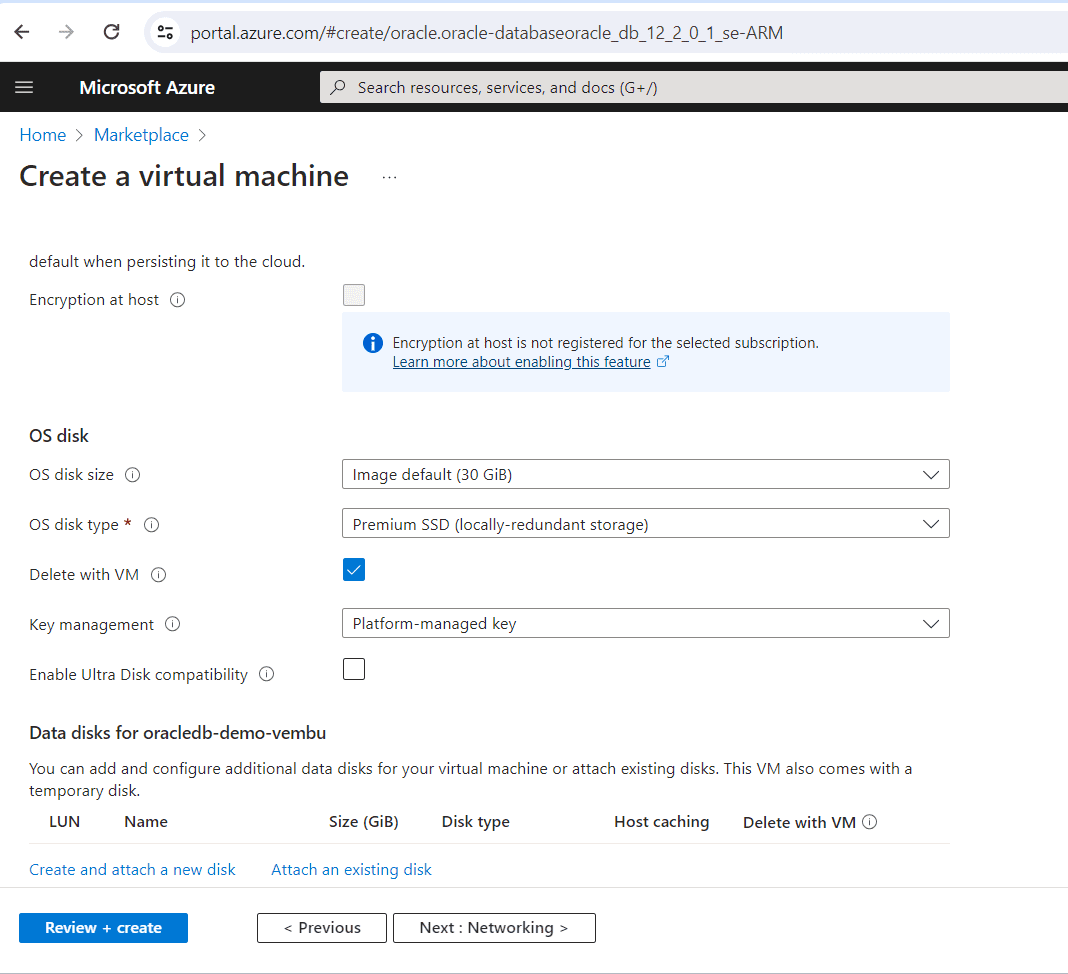
Task: Click the Previous button
Action: coord(321,928)
